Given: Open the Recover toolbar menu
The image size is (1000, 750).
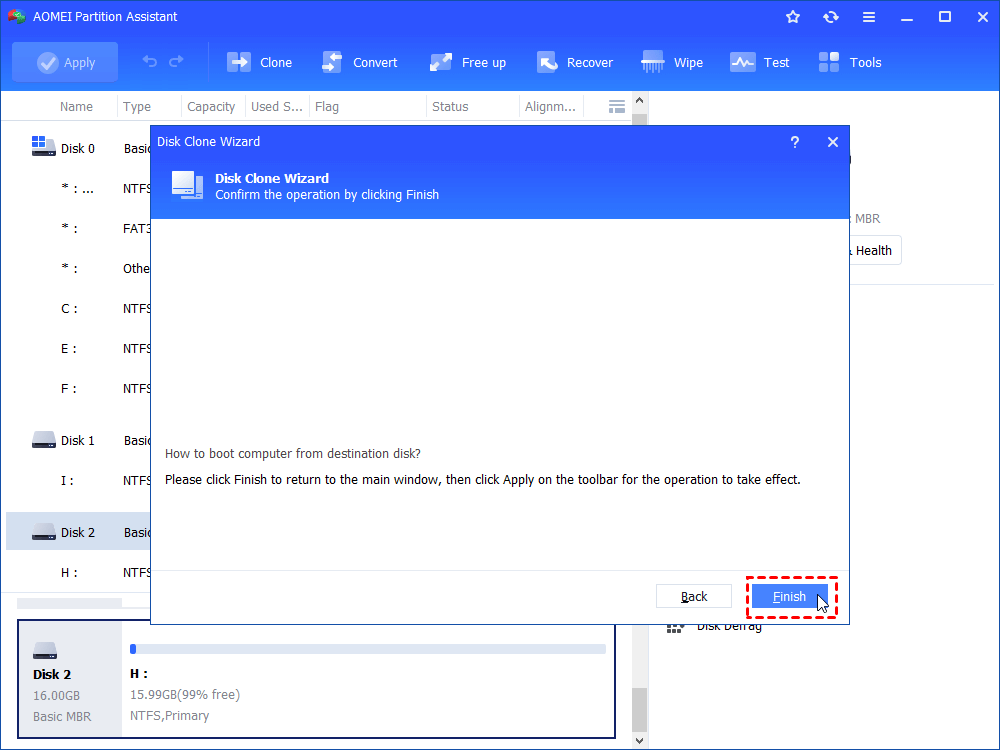Looking at the screenshot, I should [x=575, y=62].
